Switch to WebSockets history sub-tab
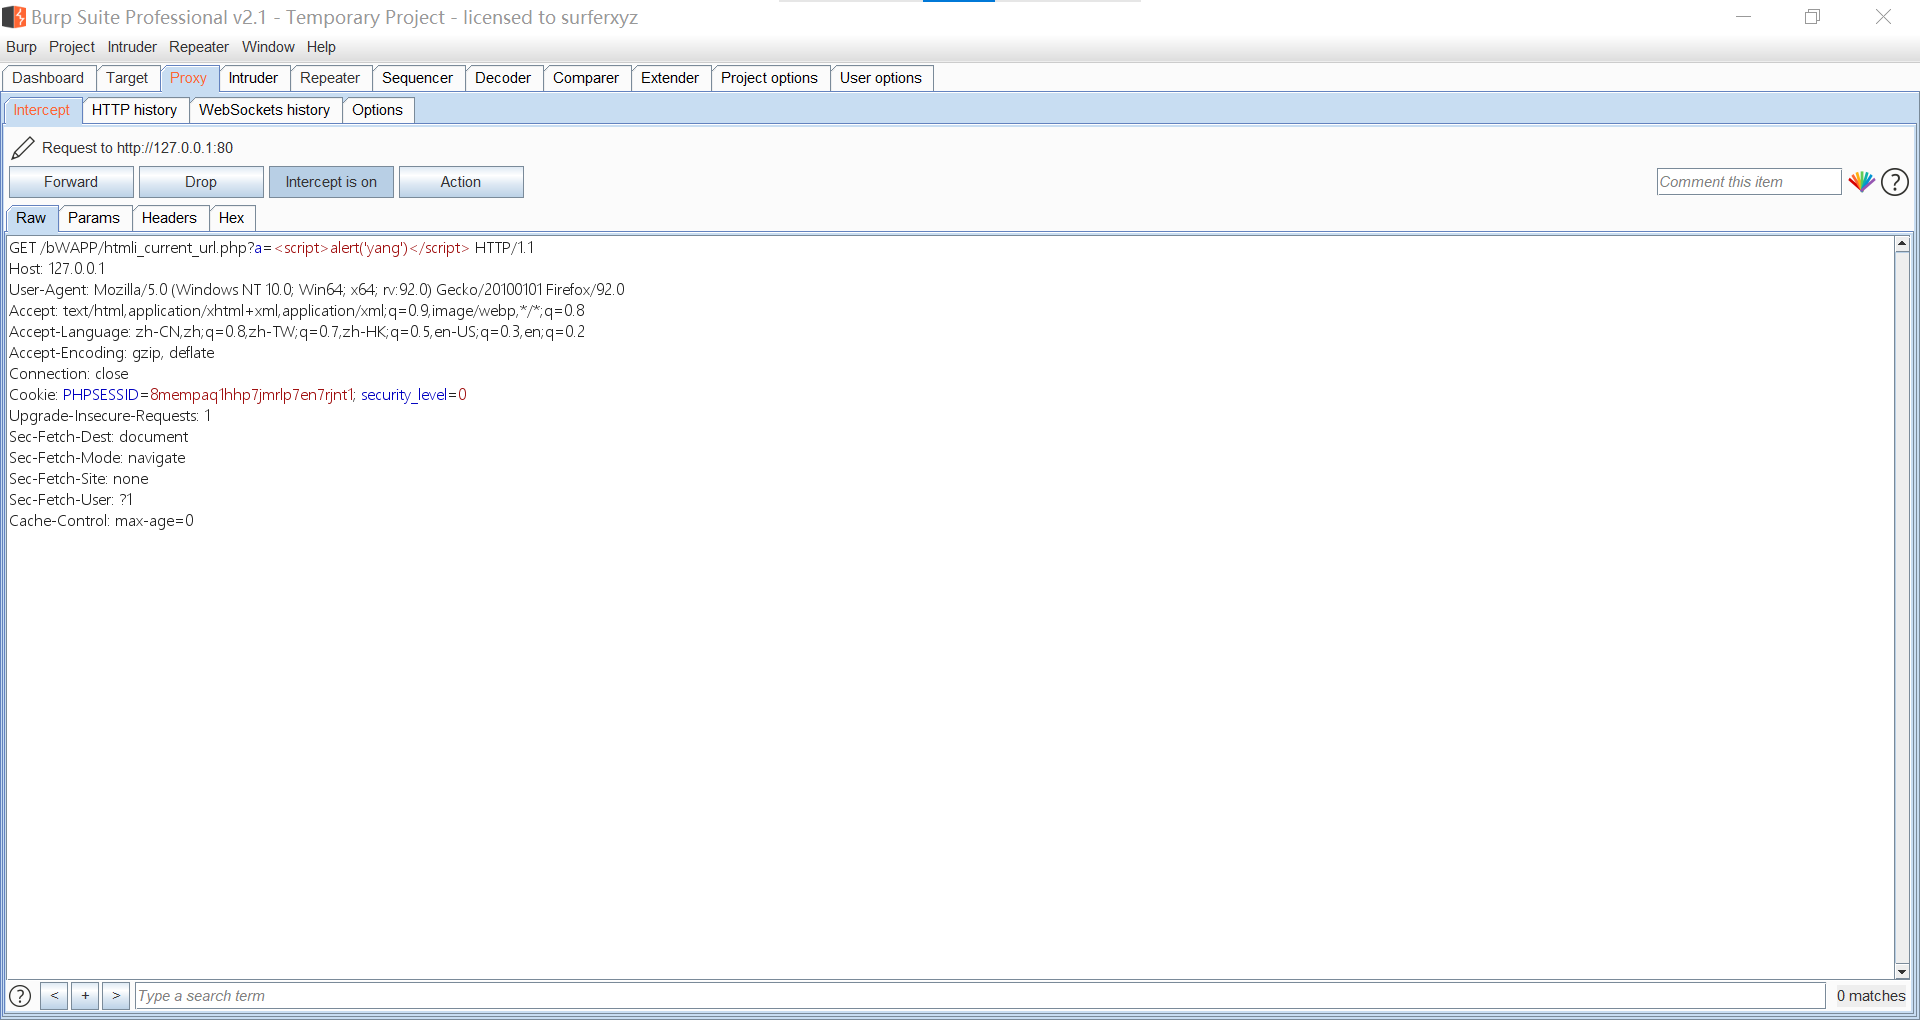 click(x=264, y=110)
